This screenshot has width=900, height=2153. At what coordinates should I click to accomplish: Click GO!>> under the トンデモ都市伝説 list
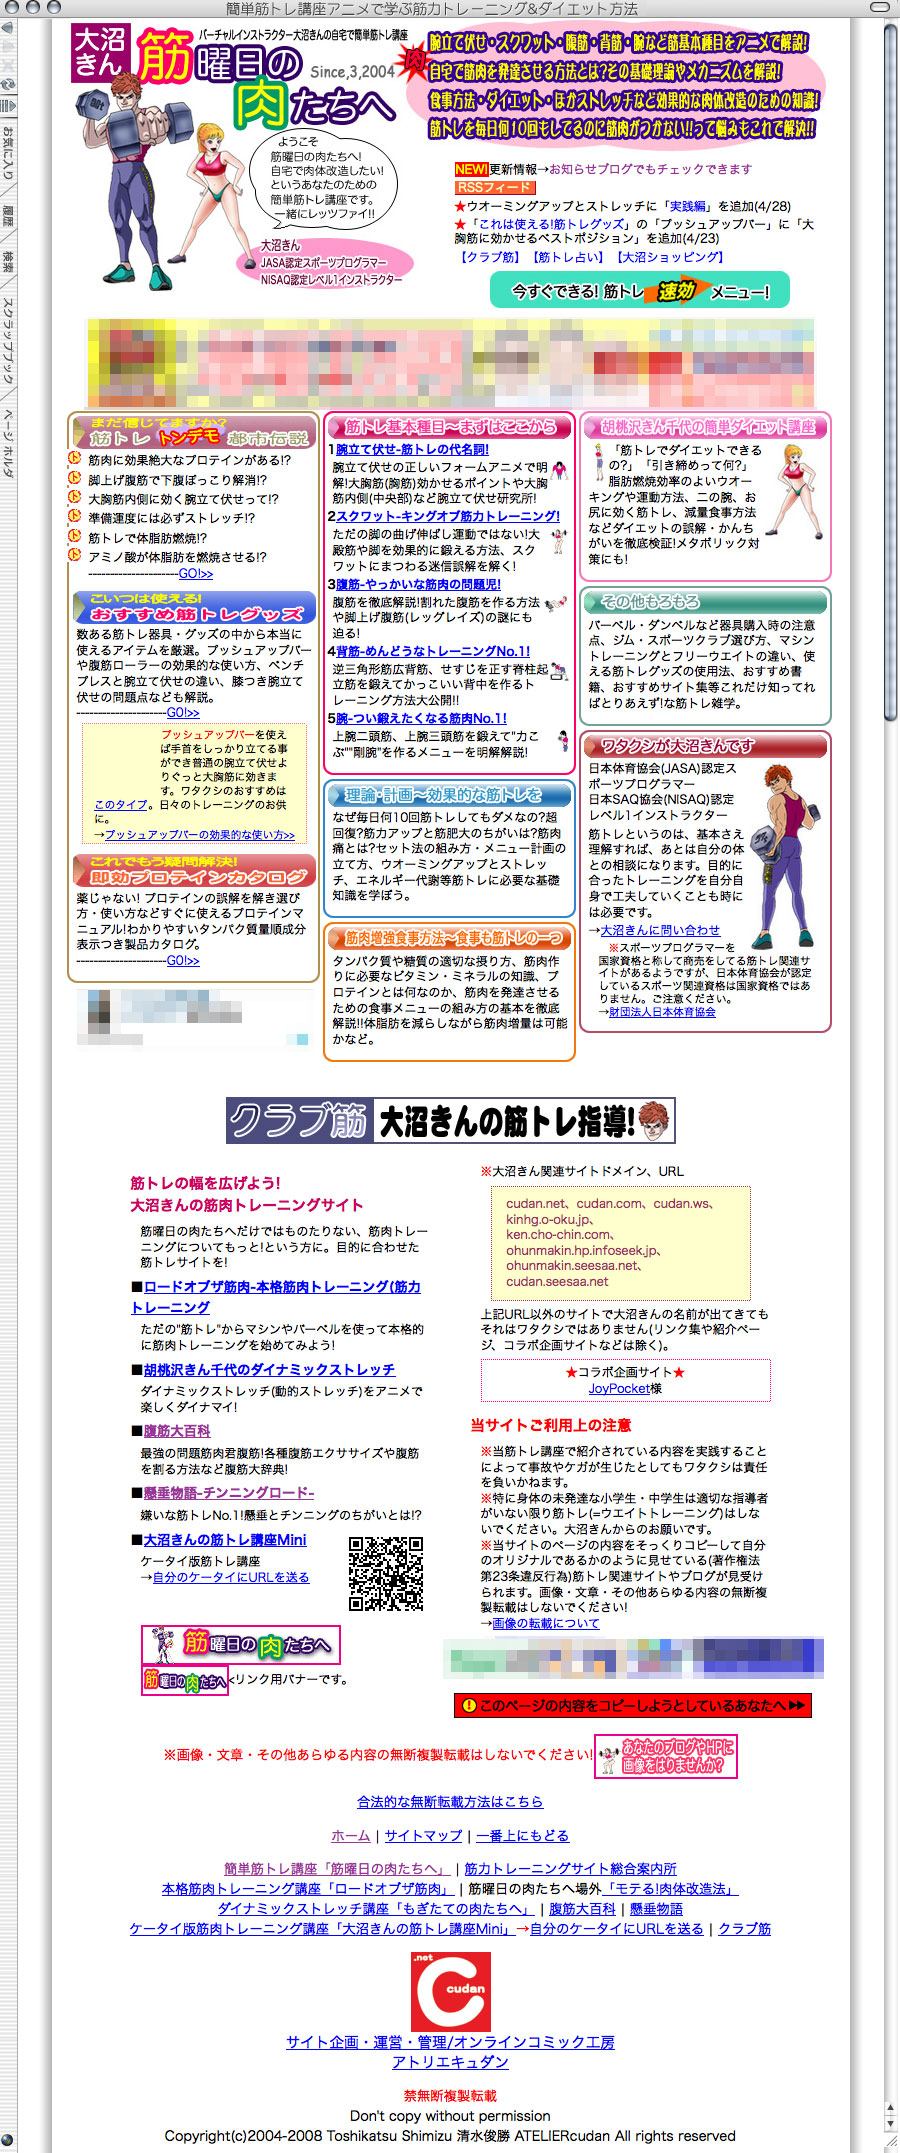(196, 574)
